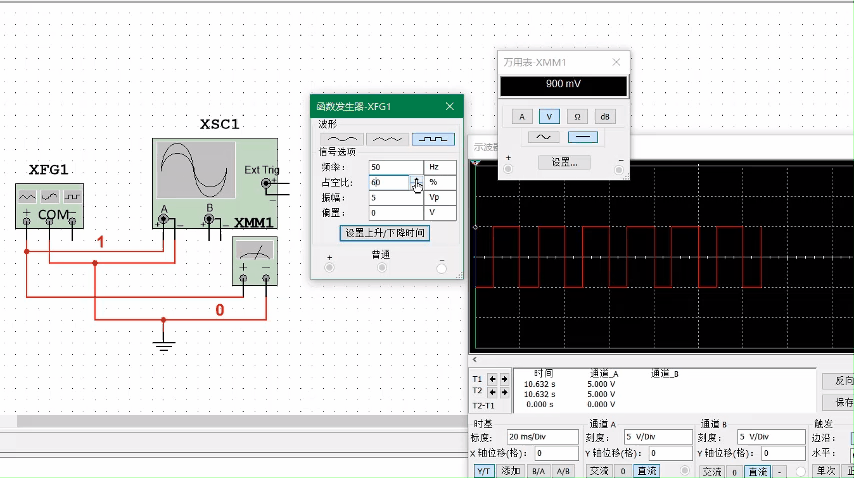This screenshot has width=854, height=478.
Task: Move cursor T2 right
Action: coord(504,392)
